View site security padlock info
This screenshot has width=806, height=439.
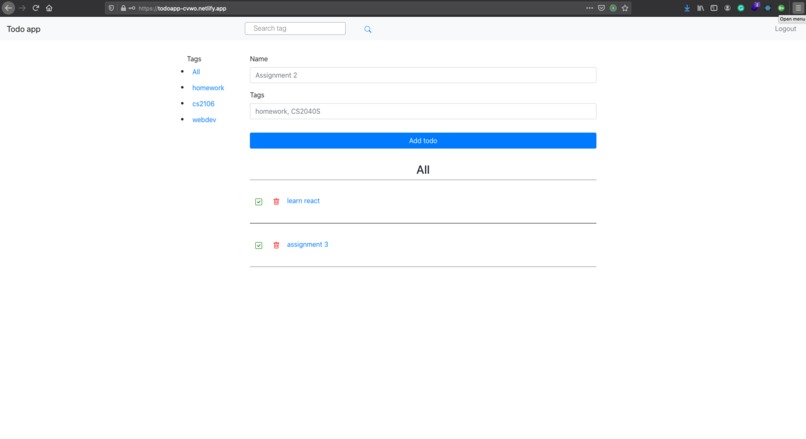point(123,8)
